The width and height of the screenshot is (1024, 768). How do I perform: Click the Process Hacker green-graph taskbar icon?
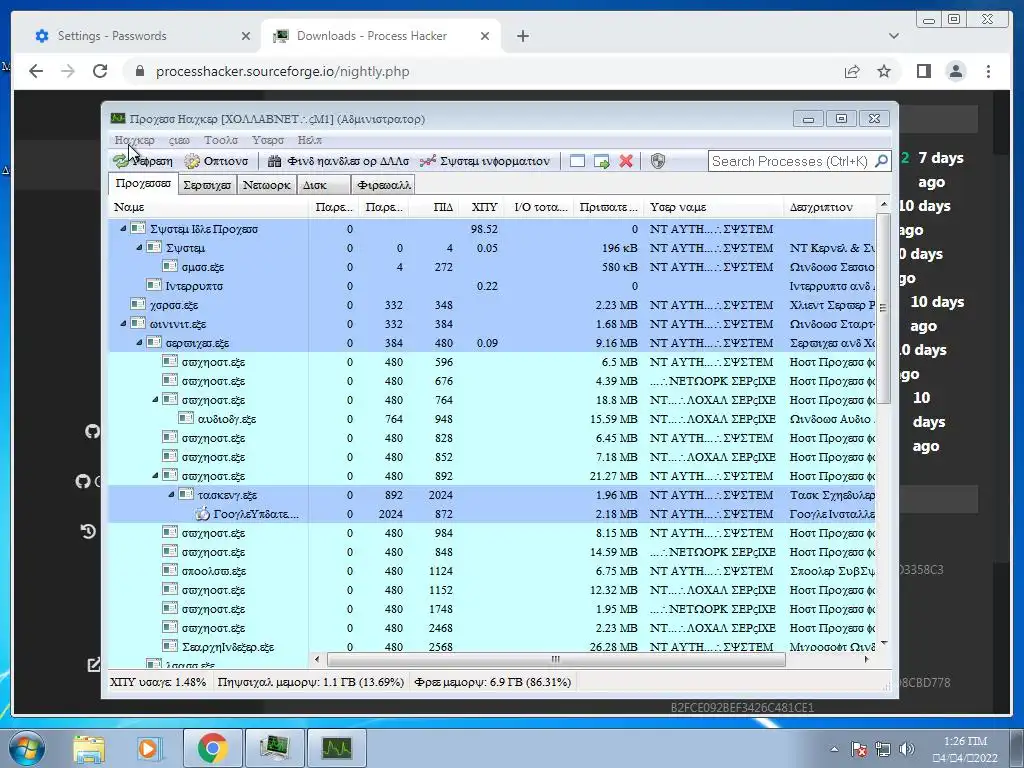(x=336, y=748)
